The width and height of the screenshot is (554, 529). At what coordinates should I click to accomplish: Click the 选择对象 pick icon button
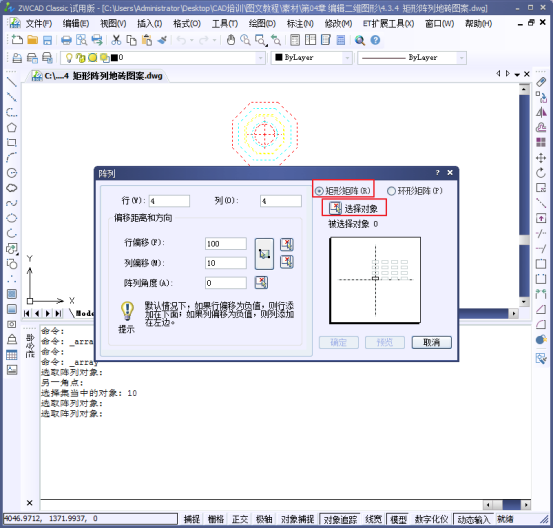click(335, 208)
